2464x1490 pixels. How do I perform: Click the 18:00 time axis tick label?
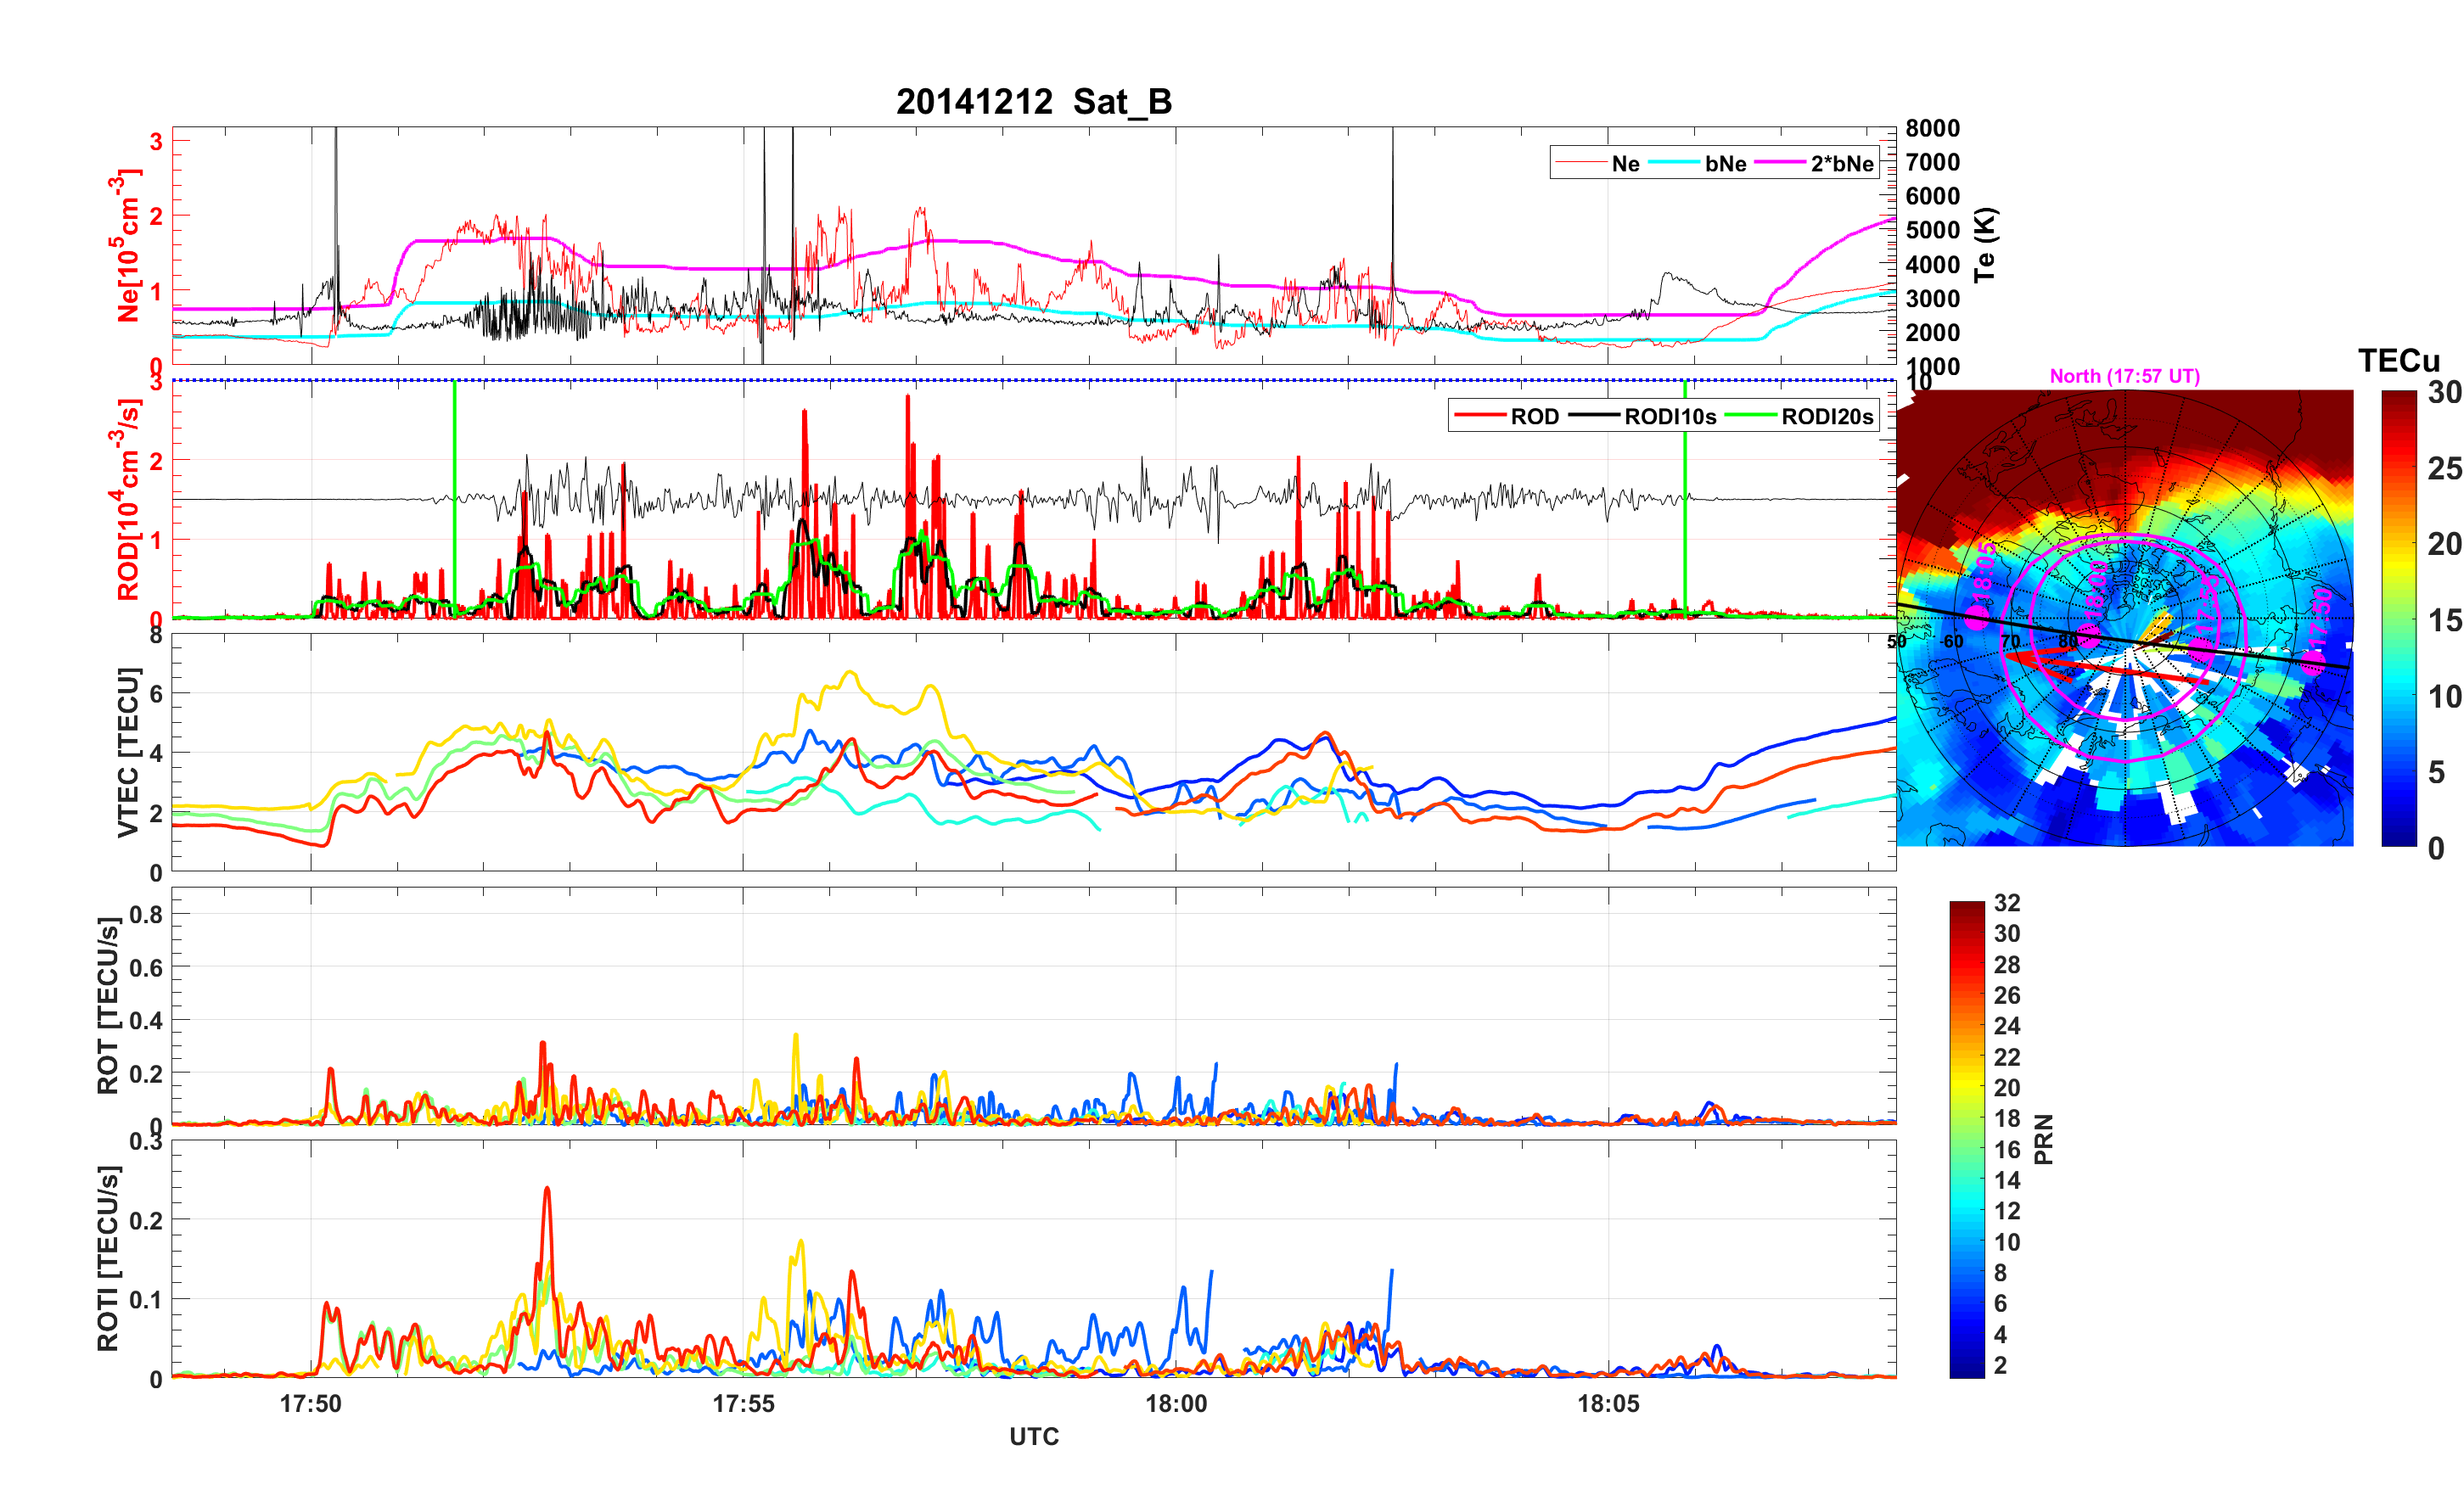pyautogui.click(x=1176, y=1404)
